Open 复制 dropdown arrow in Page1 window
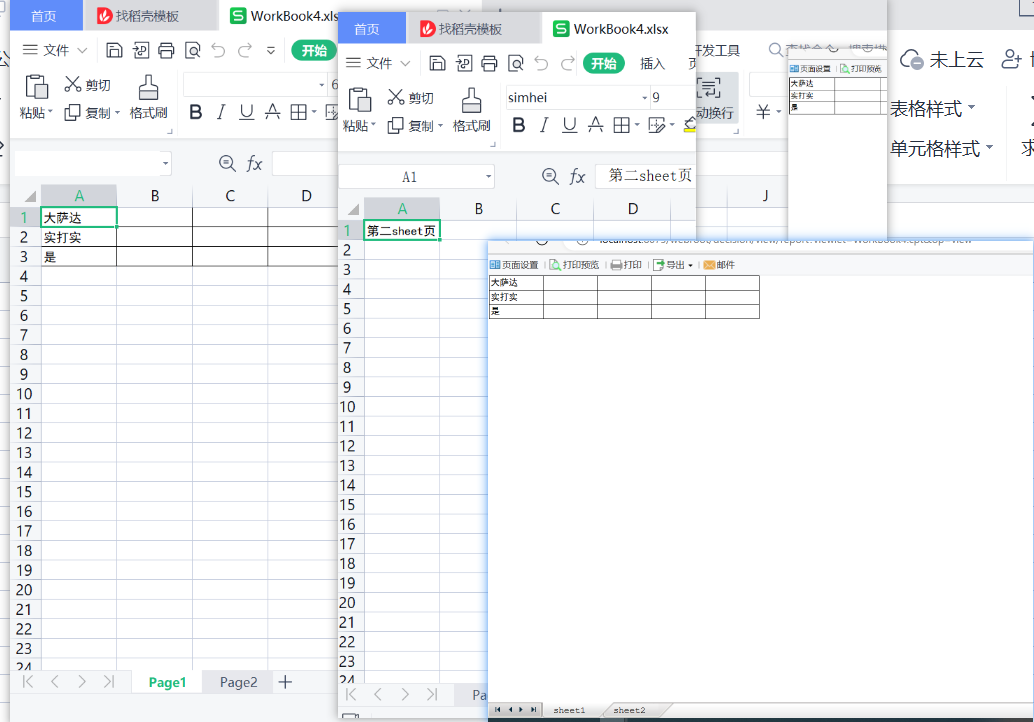 point(117,113)
